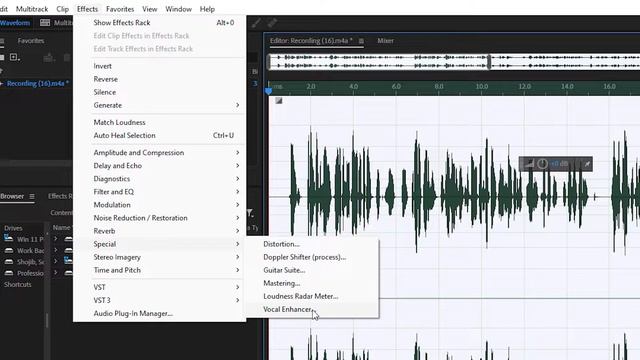Click the fade-in handle icon on waveform
Image resolution: width=640 pixels, height=360 pixels.
pos(278,101)
